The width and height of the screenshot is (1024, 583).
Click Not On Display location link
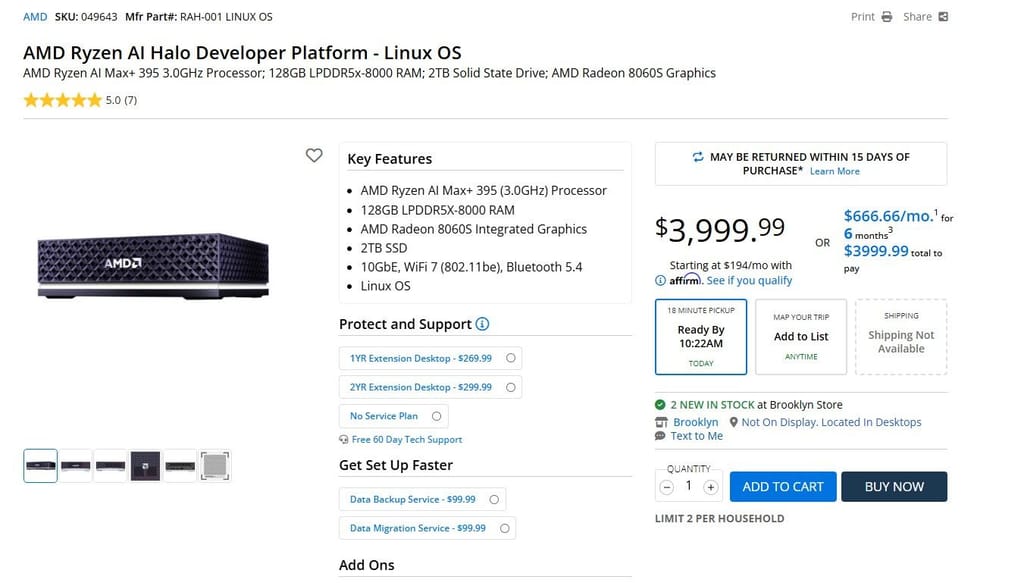pos(831,422)
